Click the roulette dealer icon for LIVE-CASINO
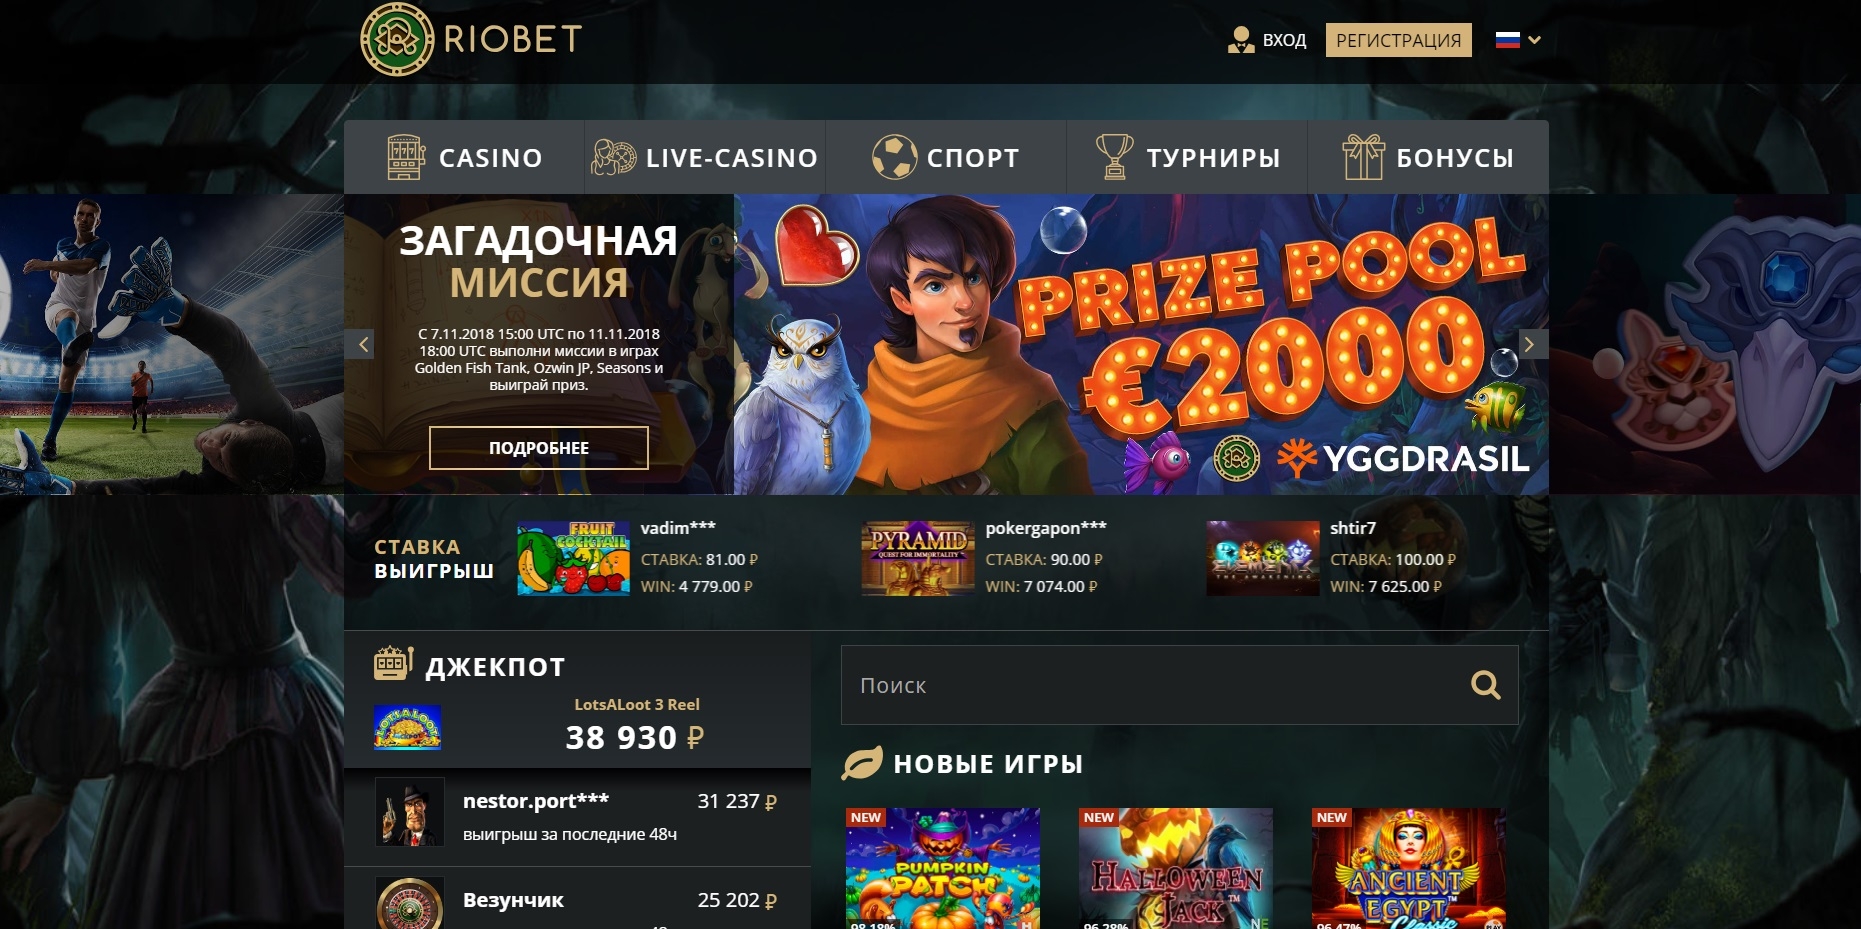This screenshot has height=929, width=1861. point(613,157)
